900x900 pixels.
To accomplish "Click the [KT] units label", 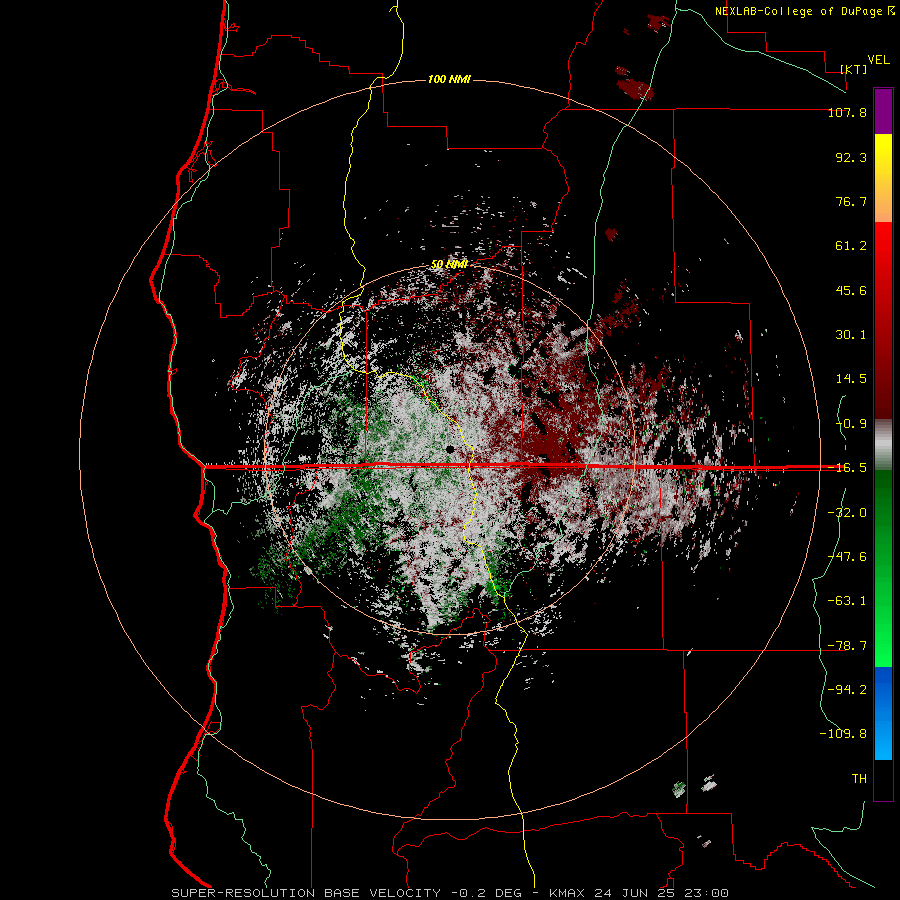I will click(x=854, y=69).
